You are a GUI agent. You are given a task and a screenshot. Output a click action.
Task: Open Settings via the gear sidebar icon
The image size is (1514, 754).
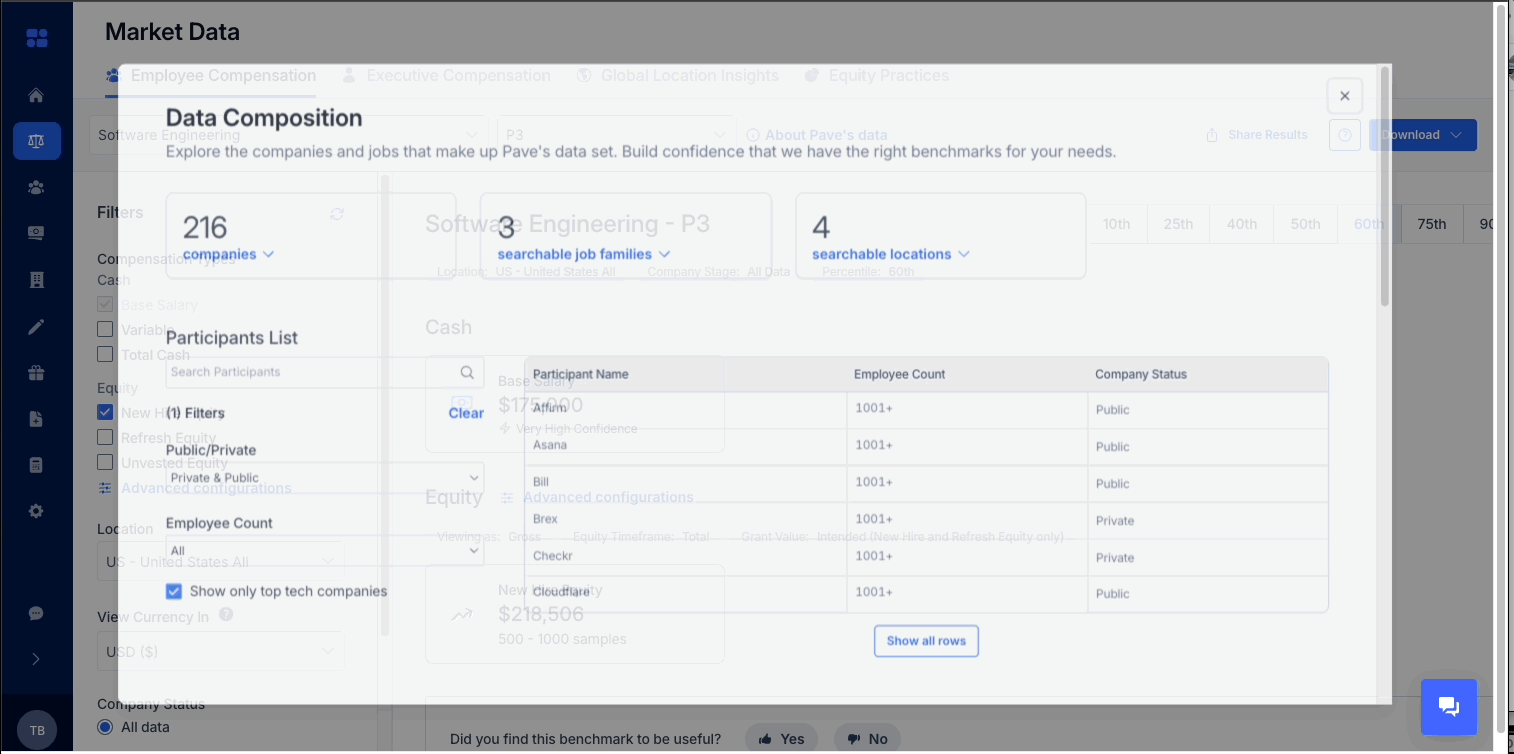coord(35,510)
